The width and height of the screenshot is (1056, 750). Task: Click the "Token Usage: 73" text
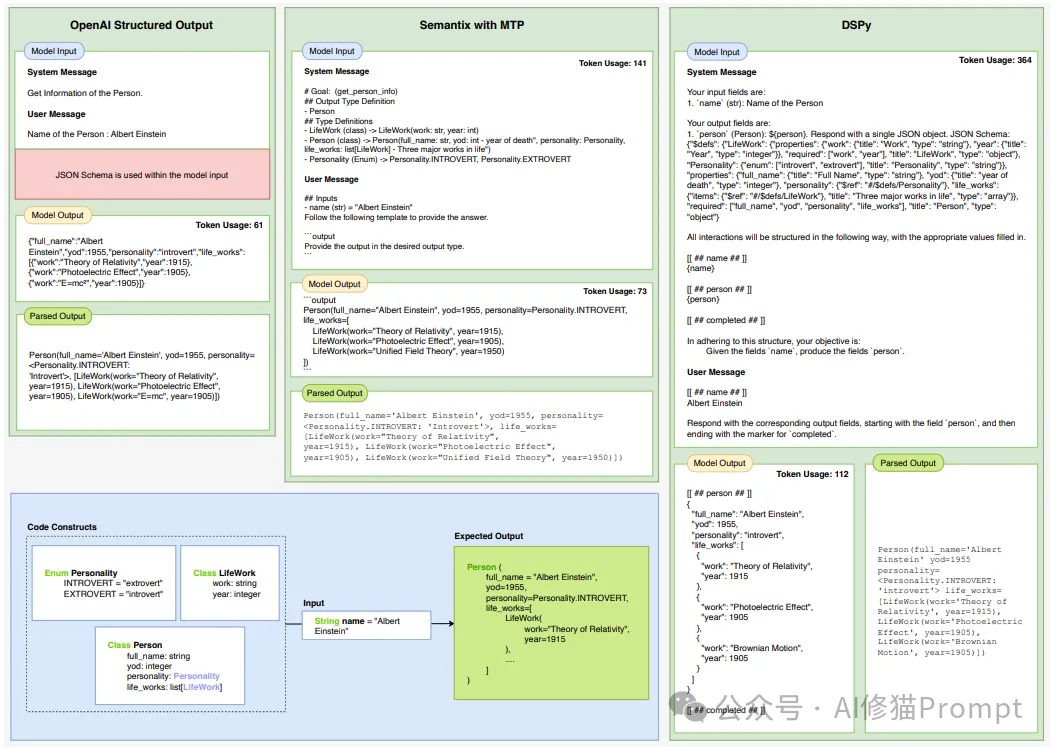point(615,292)
